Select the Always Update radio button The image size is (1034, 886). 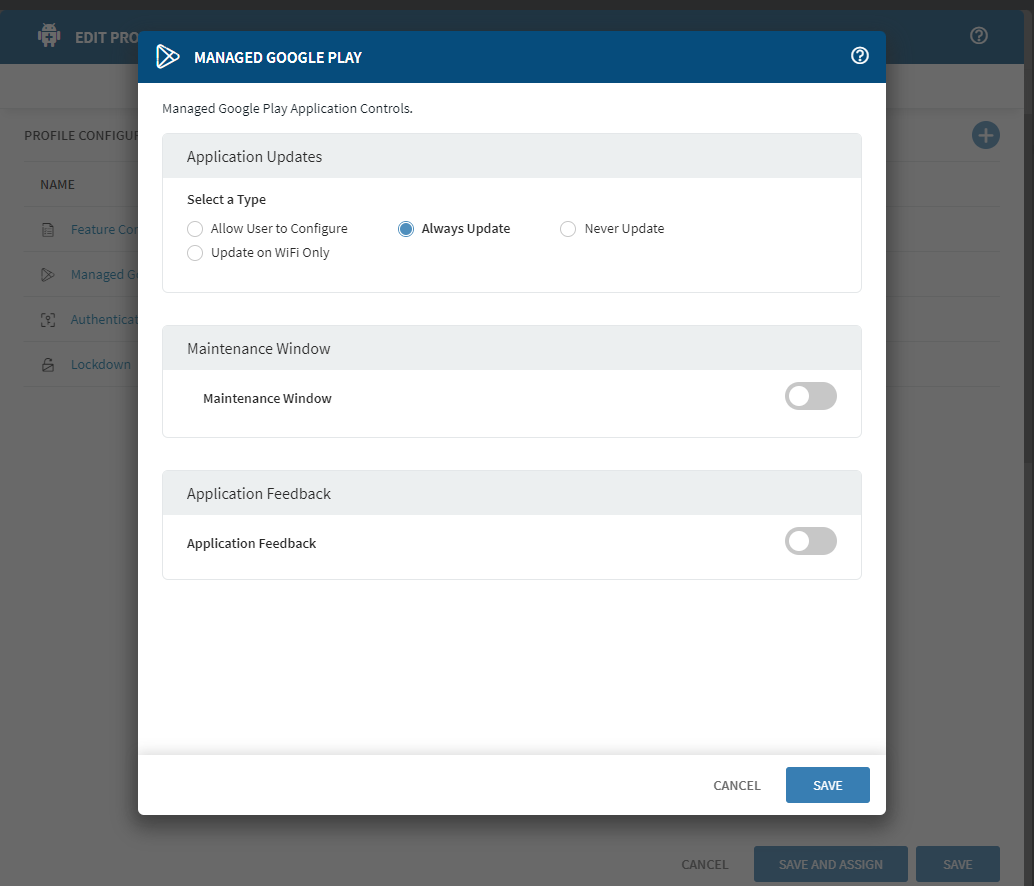point(406,229)
